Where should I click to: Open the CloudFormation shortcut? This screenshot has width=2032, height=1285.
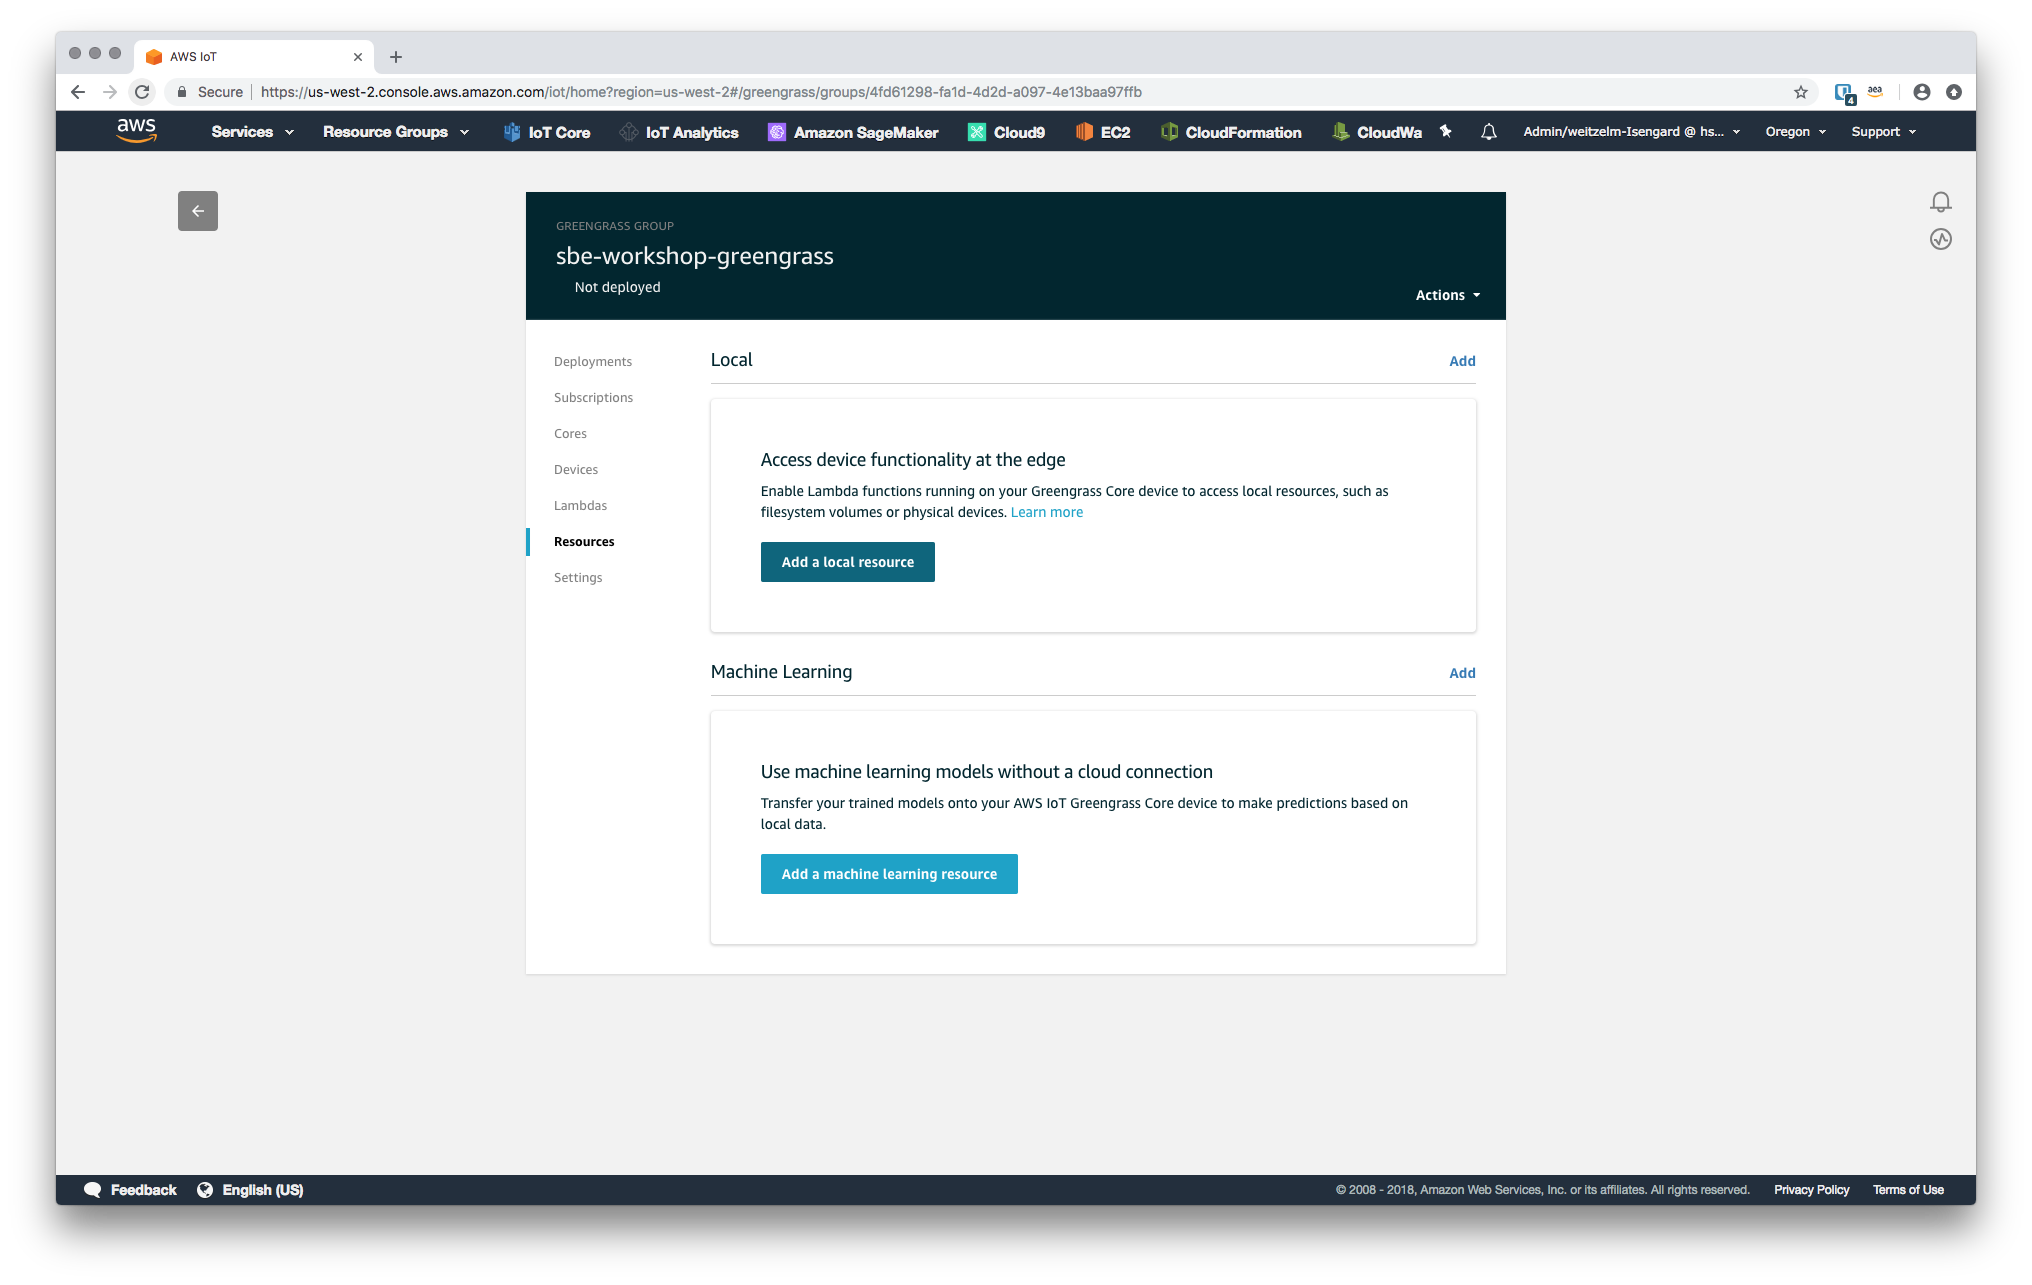1231,132
